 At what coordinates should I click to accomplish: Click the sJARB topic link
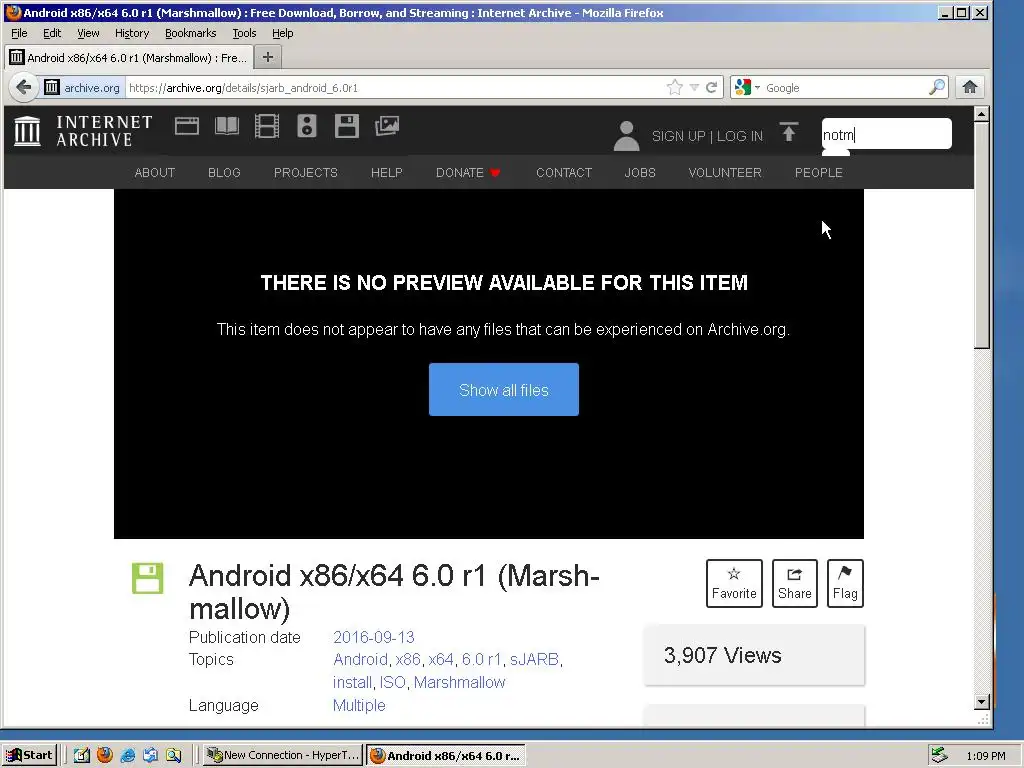pyautogui.click(x=534, y=659)
